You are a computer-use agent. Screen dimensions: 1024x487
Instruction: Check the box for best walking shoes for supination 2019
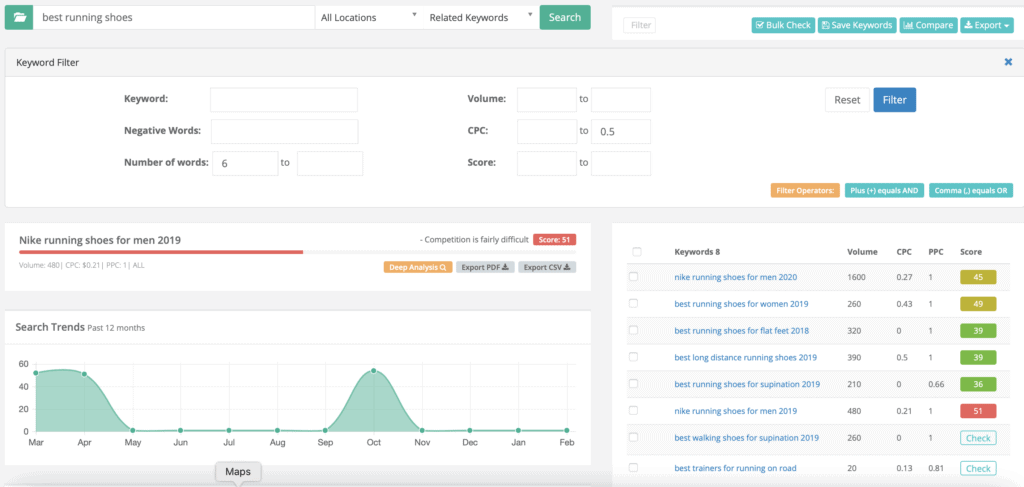633,437
